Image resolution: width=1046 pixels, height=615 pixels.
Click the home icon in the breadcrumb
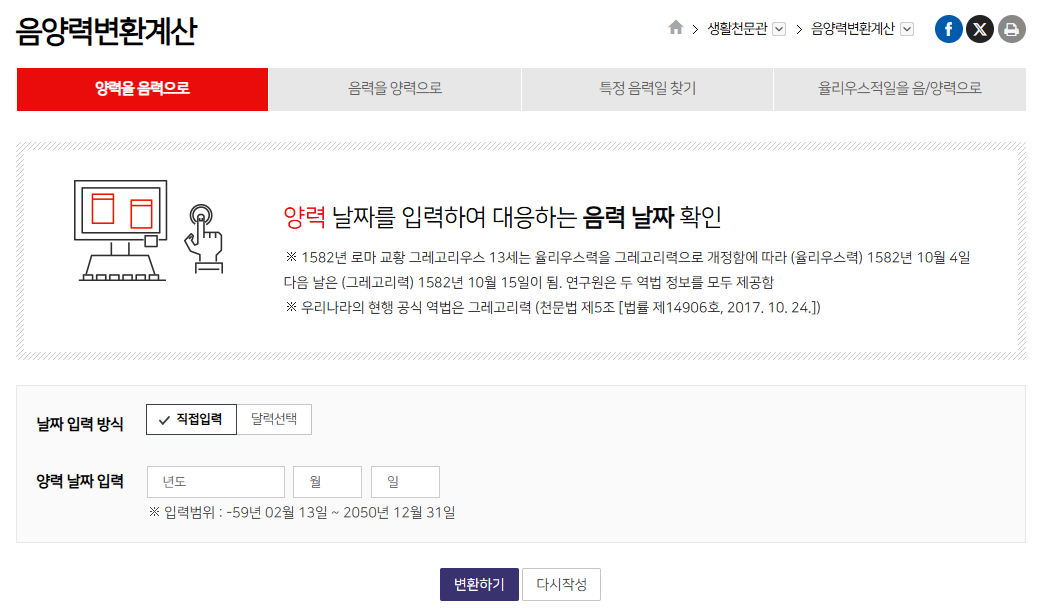click(676, 29)
